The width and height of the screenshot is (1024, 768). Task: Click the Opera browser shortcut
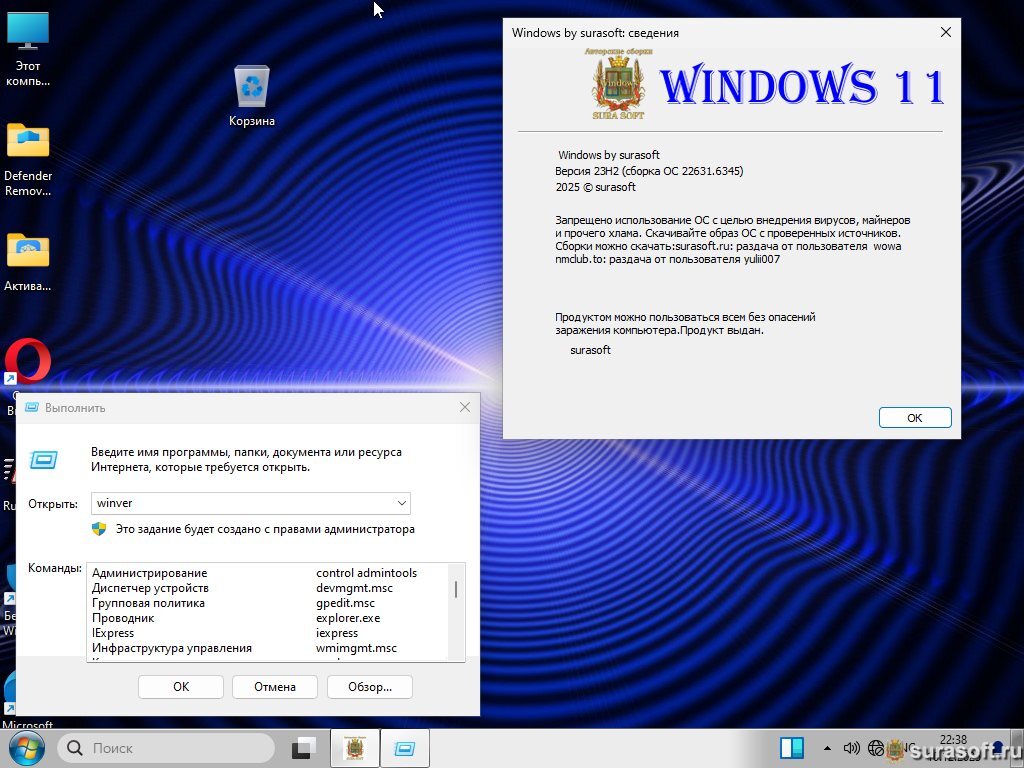(28, 362)
